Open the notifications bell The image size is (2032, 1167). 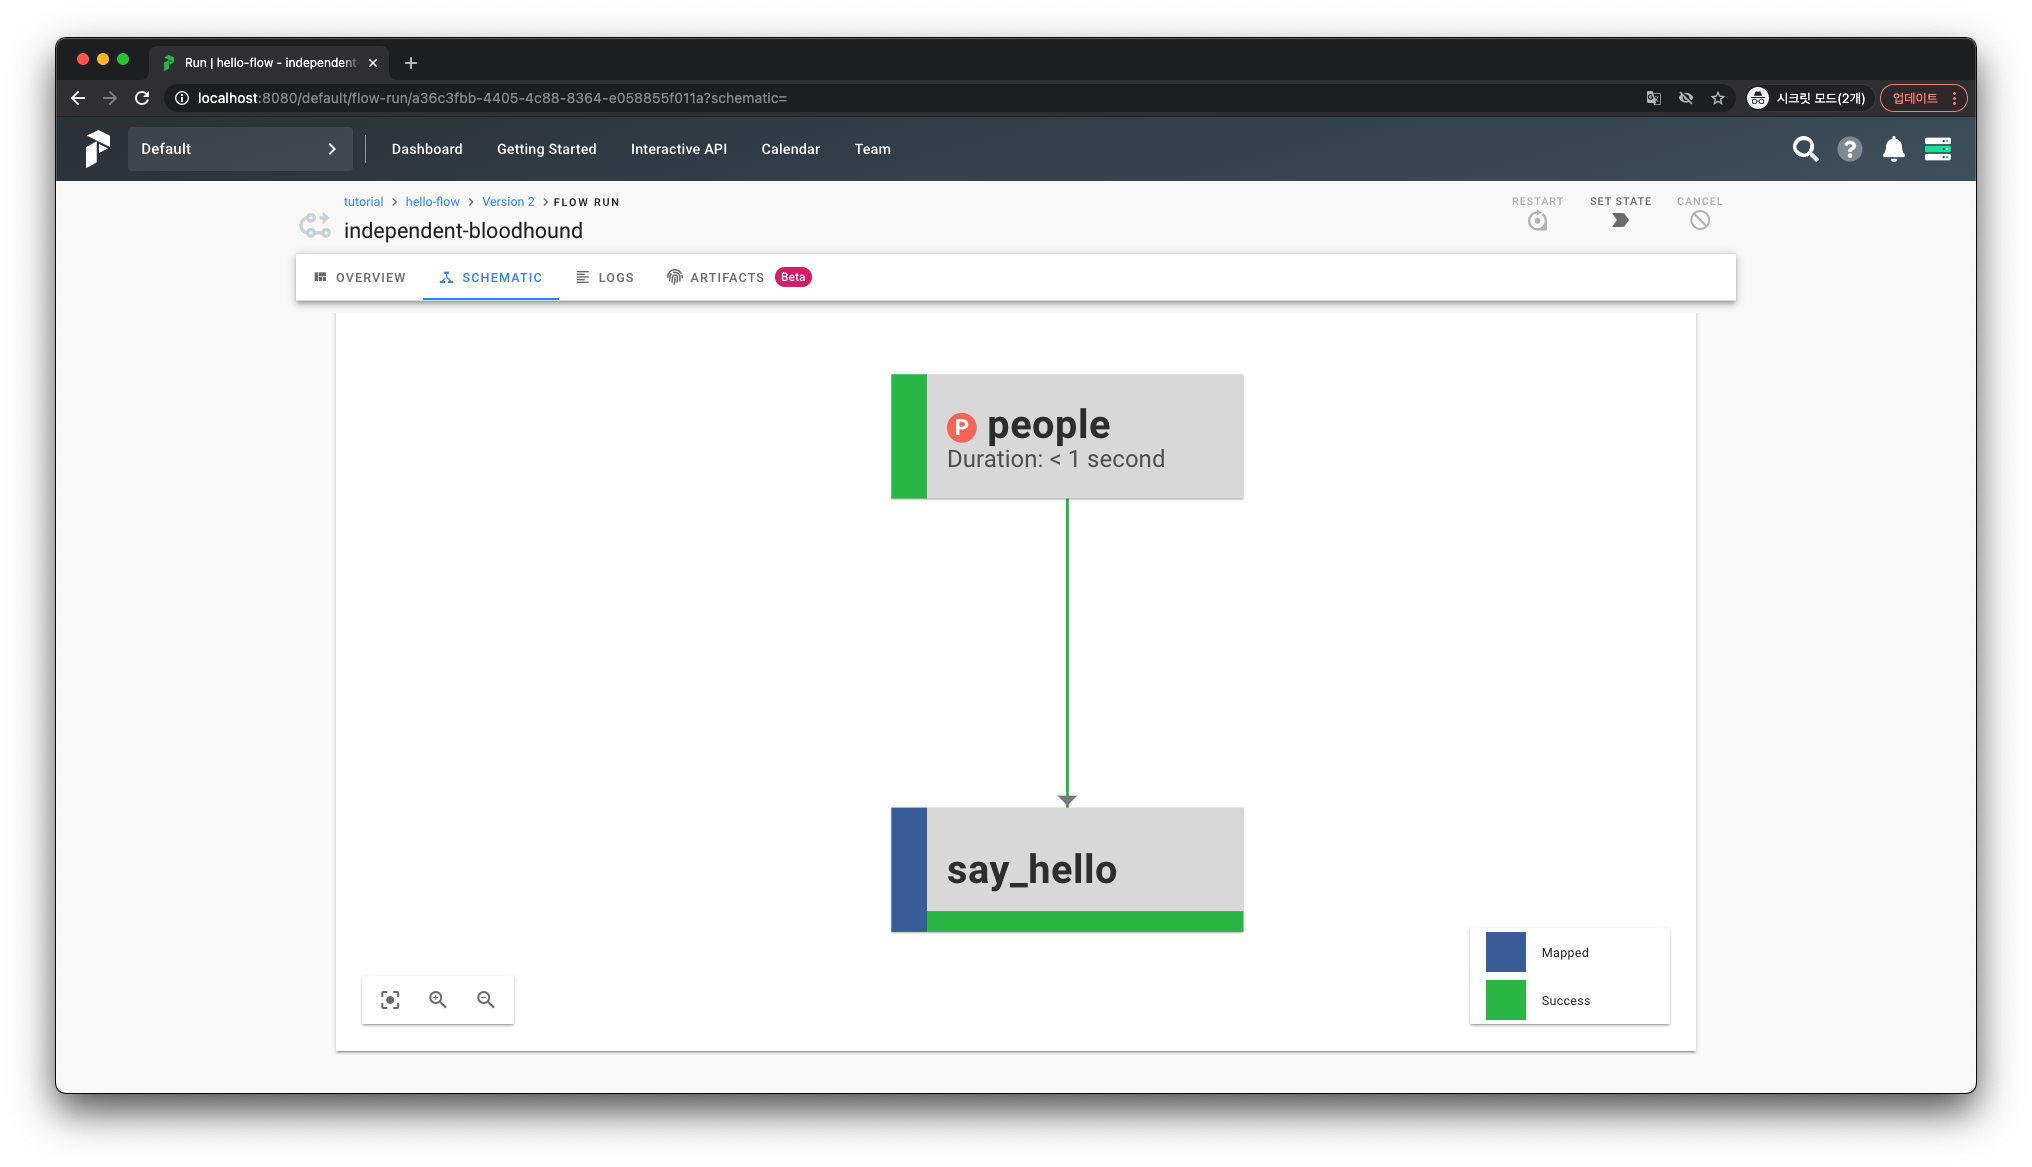click(1893, 149)
